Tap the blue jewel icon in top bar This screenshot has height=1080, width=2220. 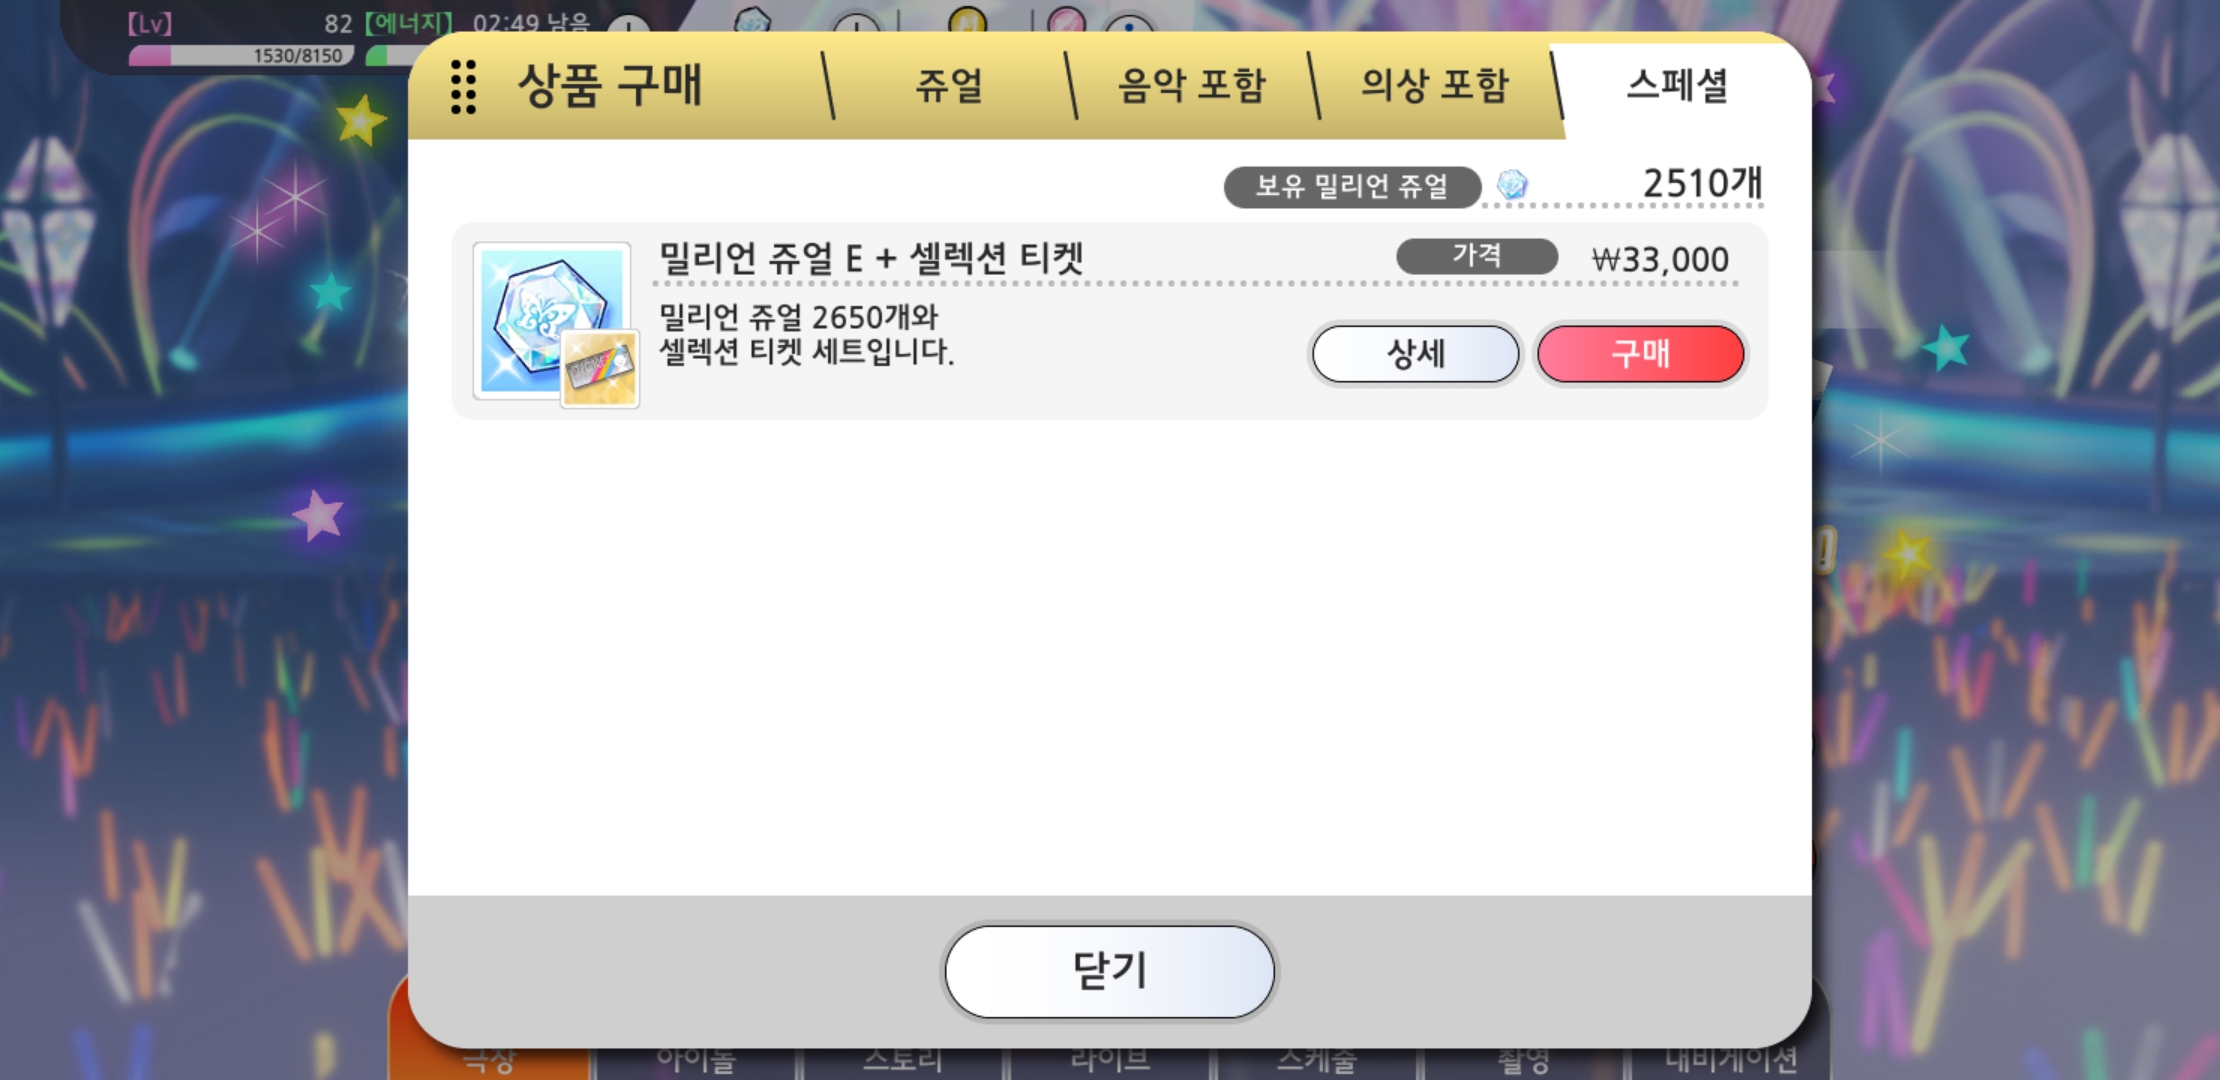pyautogui.click(x=753, y=20)
